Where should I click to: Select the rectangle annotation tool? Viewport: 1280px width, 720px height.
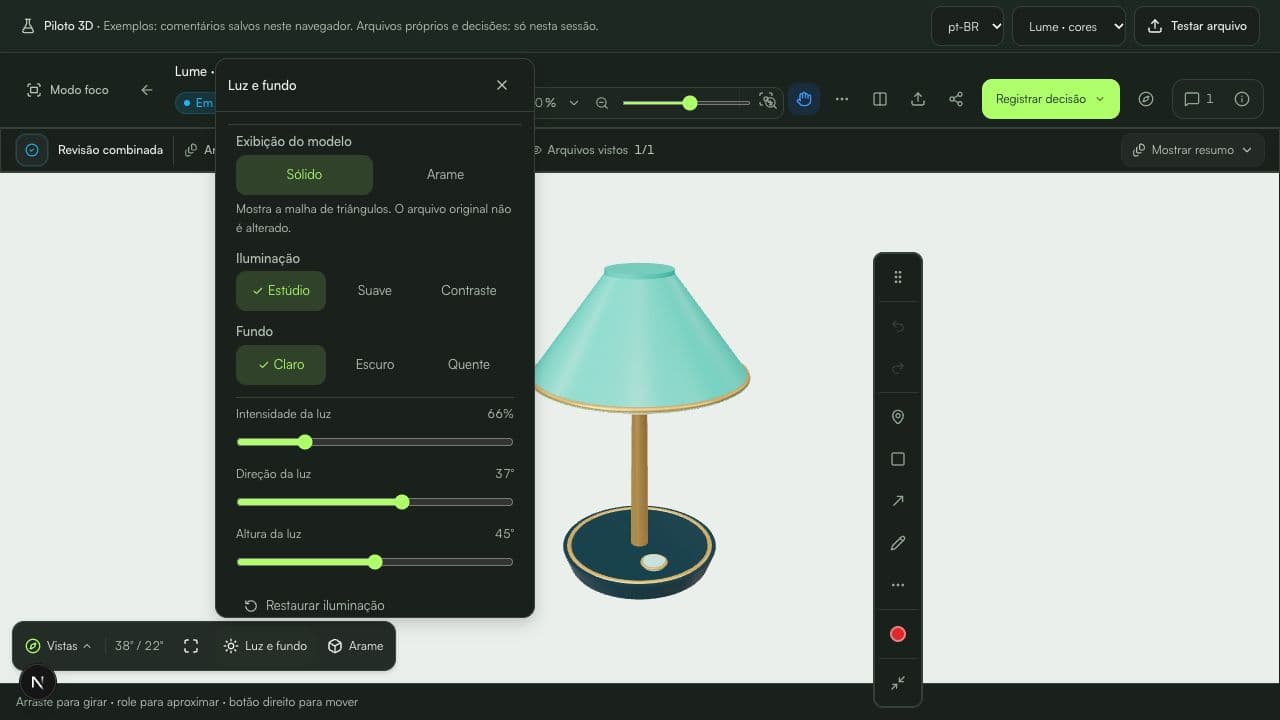pos(897,459)
